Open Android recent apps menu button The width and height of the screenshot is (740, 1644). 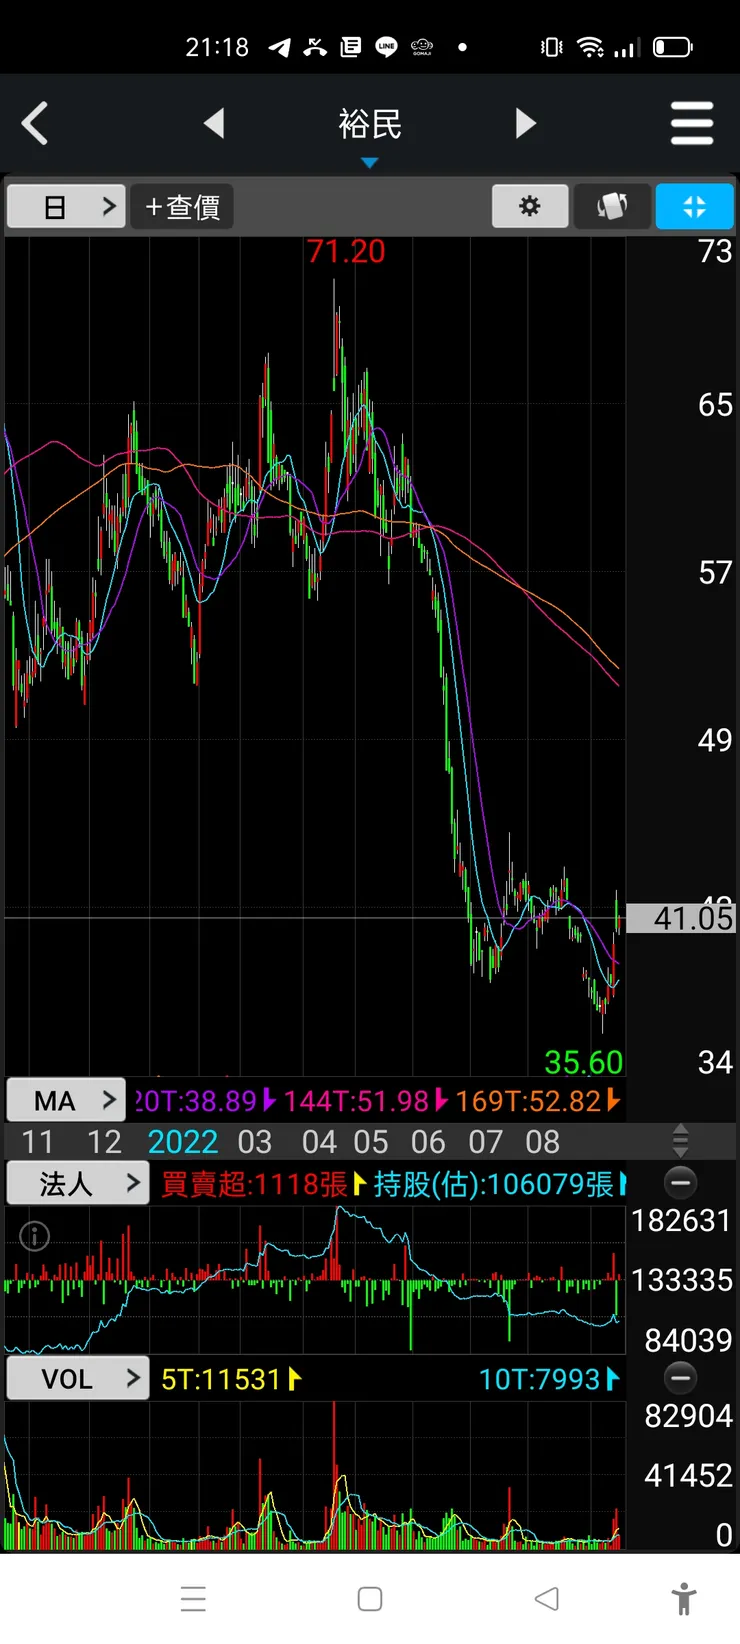[194, 1598]
